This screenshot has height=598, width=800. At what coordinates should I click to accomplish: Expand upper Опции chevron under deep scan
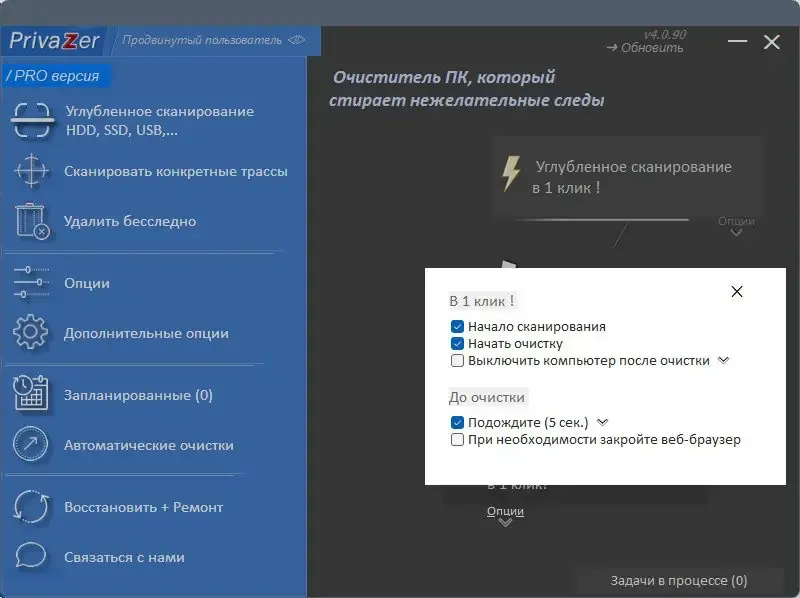tap(736, 233)
